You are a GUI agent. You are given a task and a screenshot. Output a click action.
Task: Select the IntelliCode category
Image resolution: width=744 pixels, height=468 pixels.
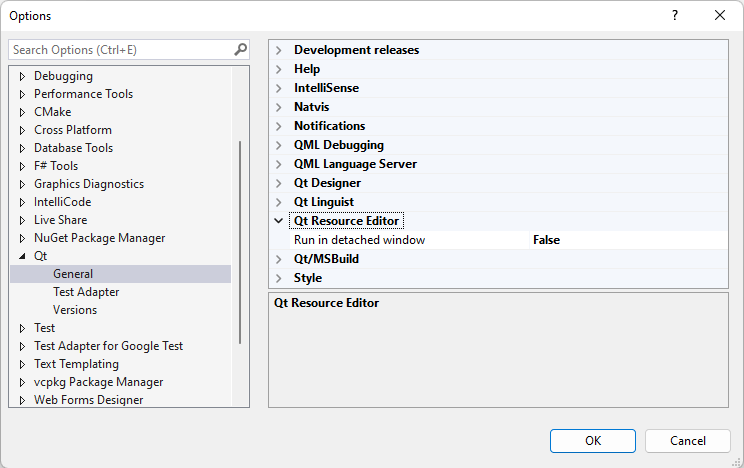coord(62,202)
